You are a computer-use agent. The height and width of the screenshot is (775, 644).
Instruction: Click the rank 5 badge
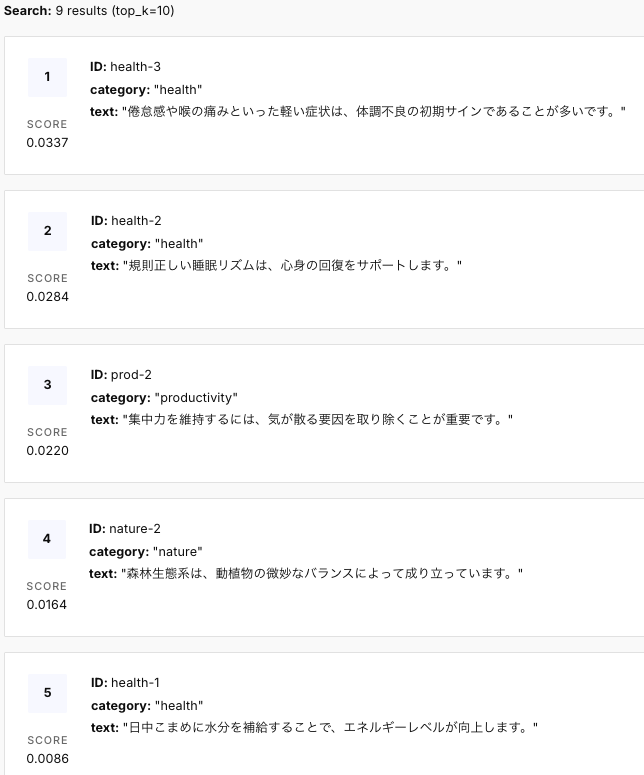click(x=47, y=693)
